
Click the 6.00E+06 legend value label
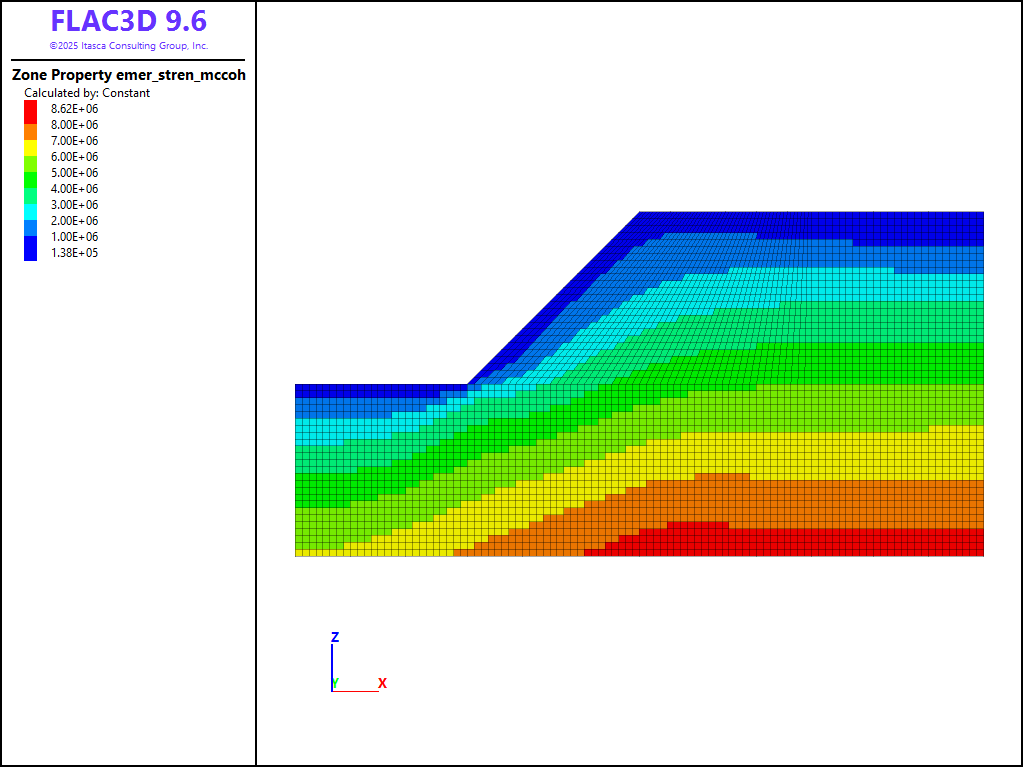(74, 157)
